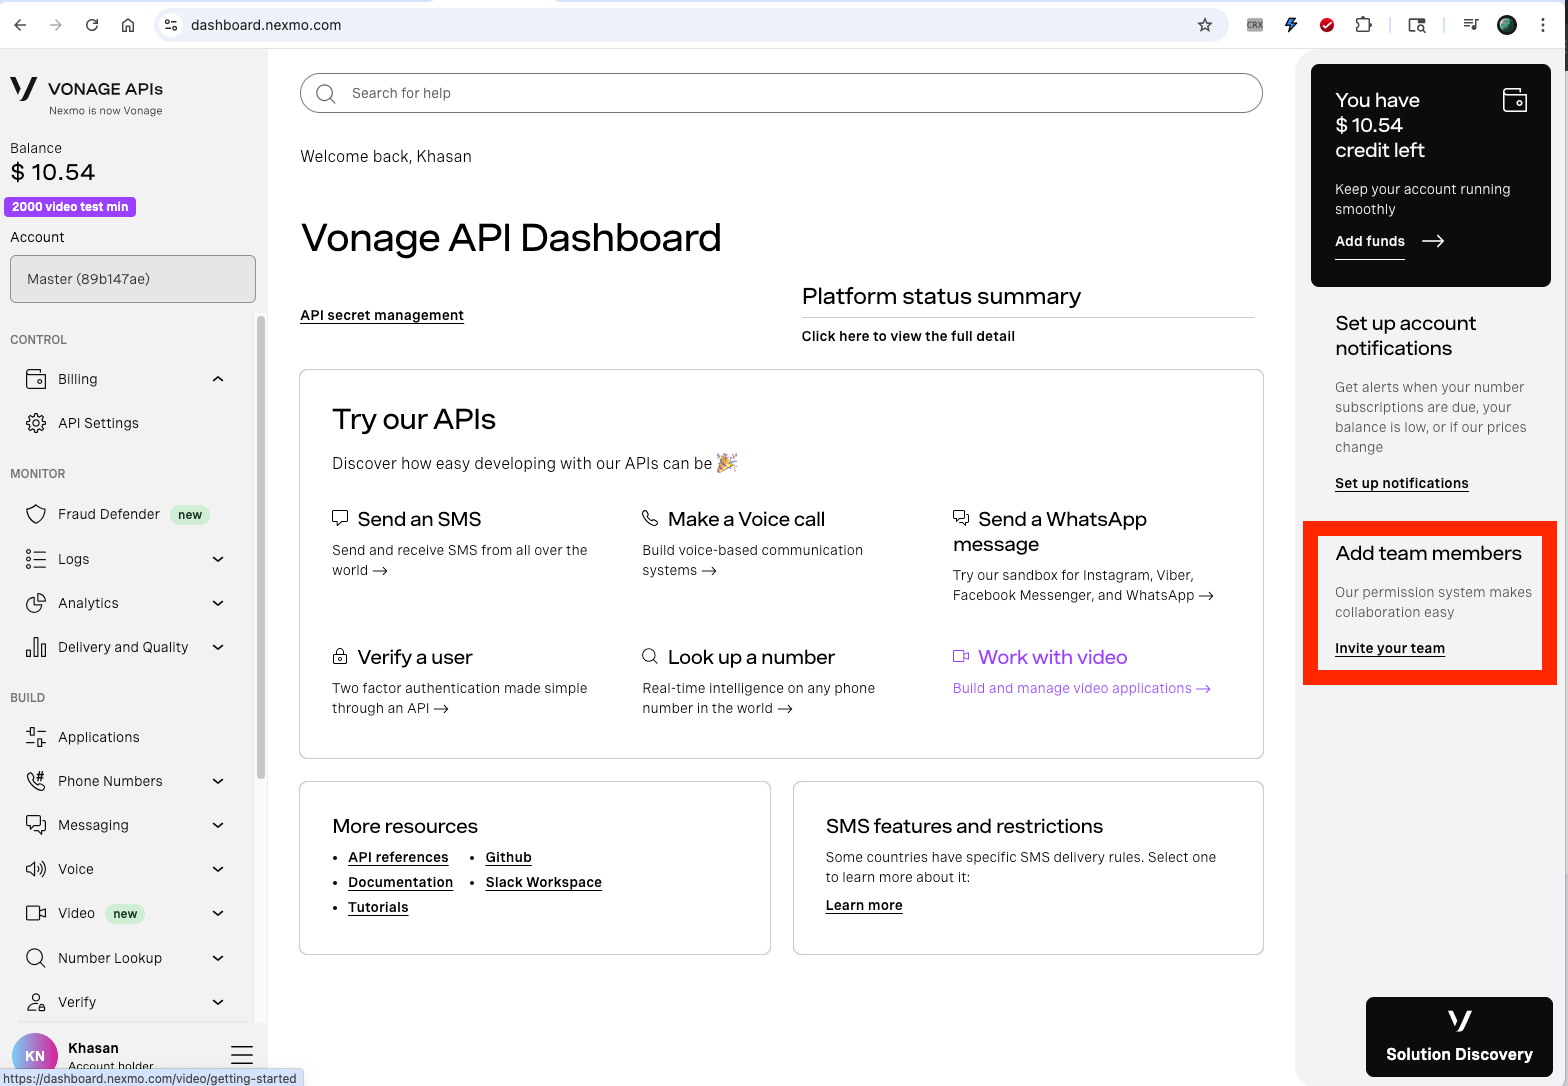Click the lightning bolt extension icon
Screen dimensions: 1568x1086
point(1291,25)
